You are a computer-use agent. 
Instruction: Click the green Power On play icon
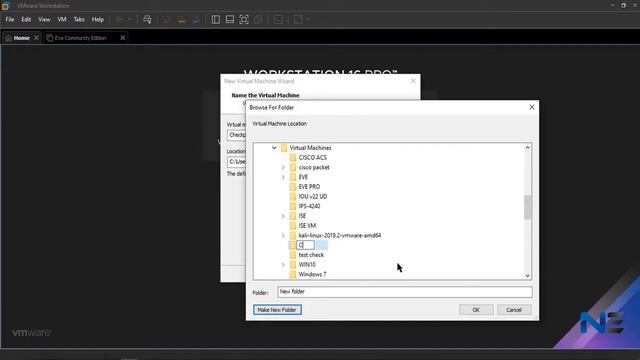[119, 20]
